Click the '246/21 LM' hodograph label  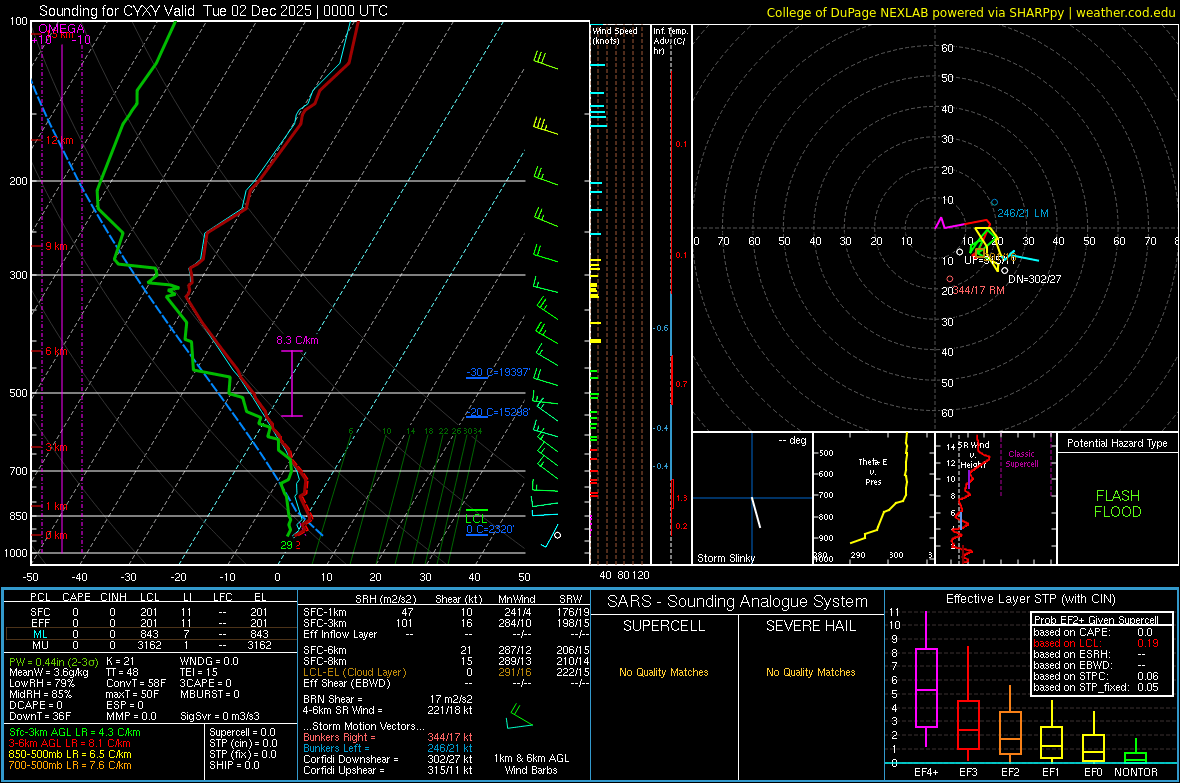(x=1023, y=213)
